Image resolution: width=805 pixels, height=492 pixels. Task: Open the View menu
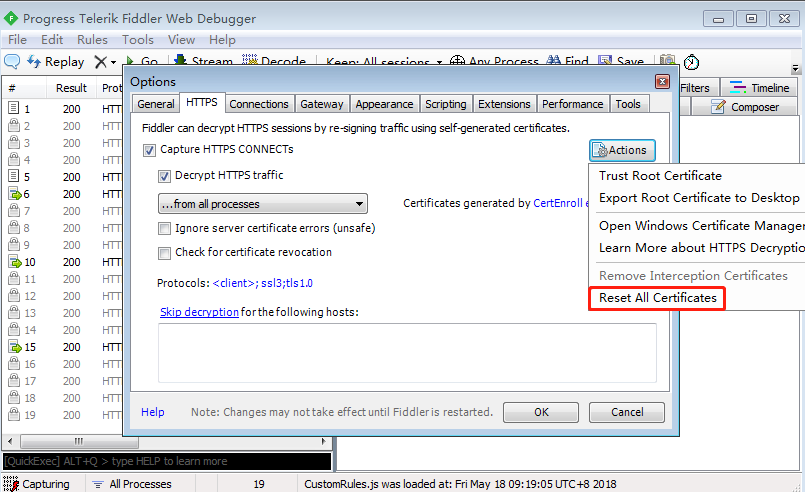(x=181, y=40)
